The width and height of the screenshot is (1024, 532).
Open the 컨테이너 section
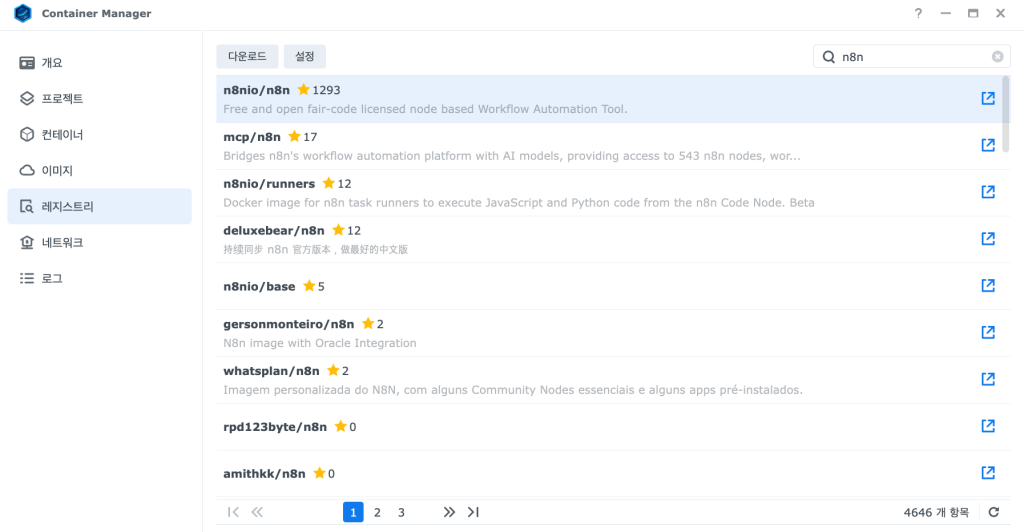99,134
